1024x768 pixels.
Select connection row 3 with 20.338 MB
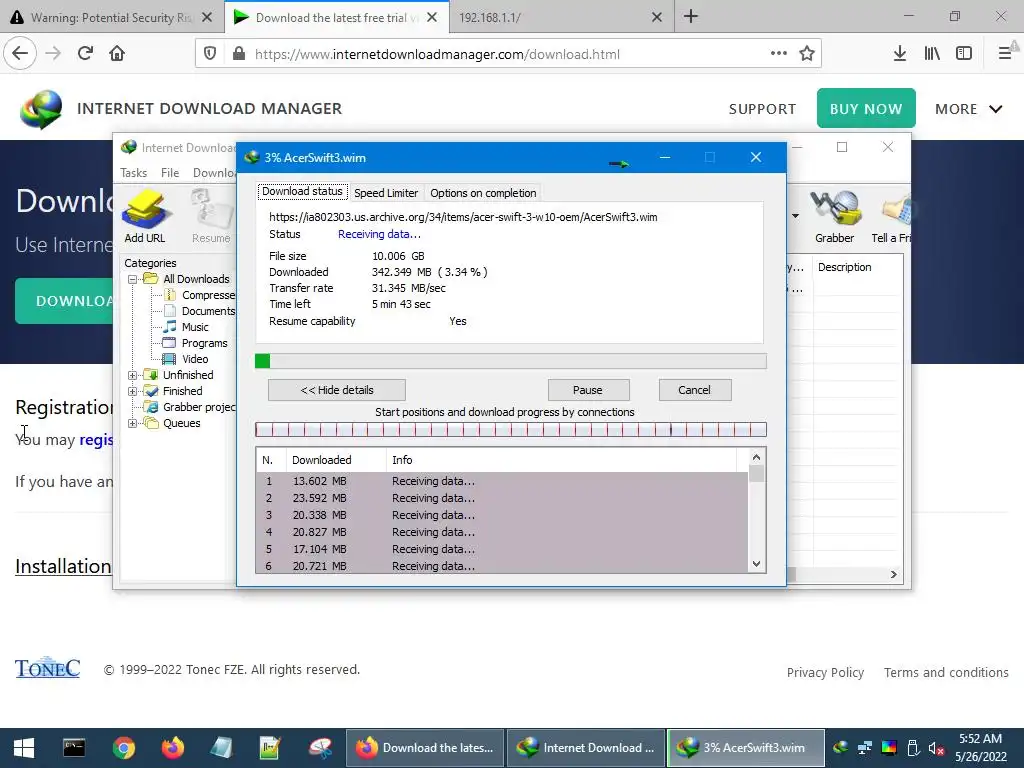coord(502,515)
